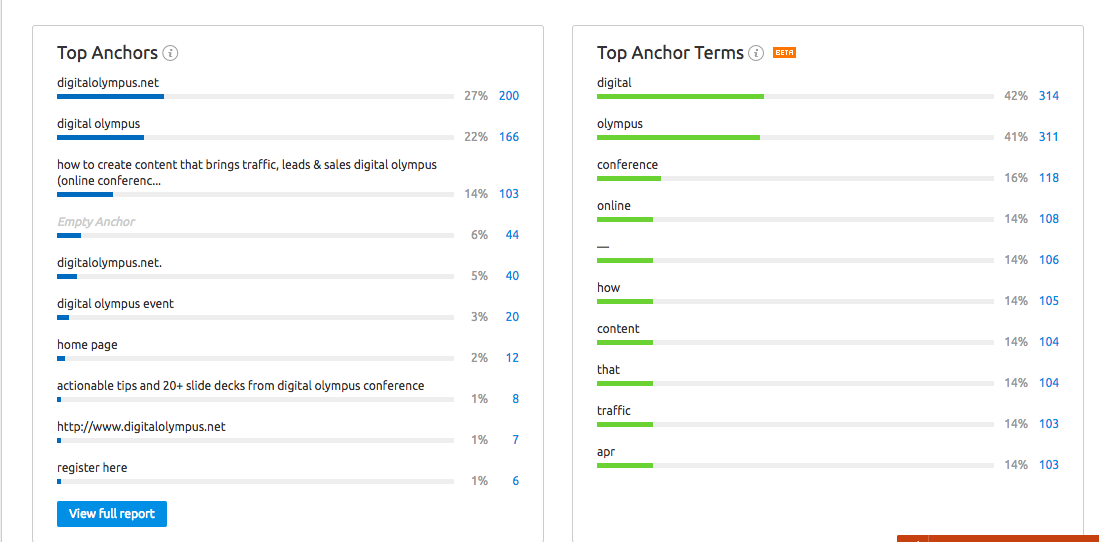
Task: Select the 'register here' anchor row
Action: point(288,473)
